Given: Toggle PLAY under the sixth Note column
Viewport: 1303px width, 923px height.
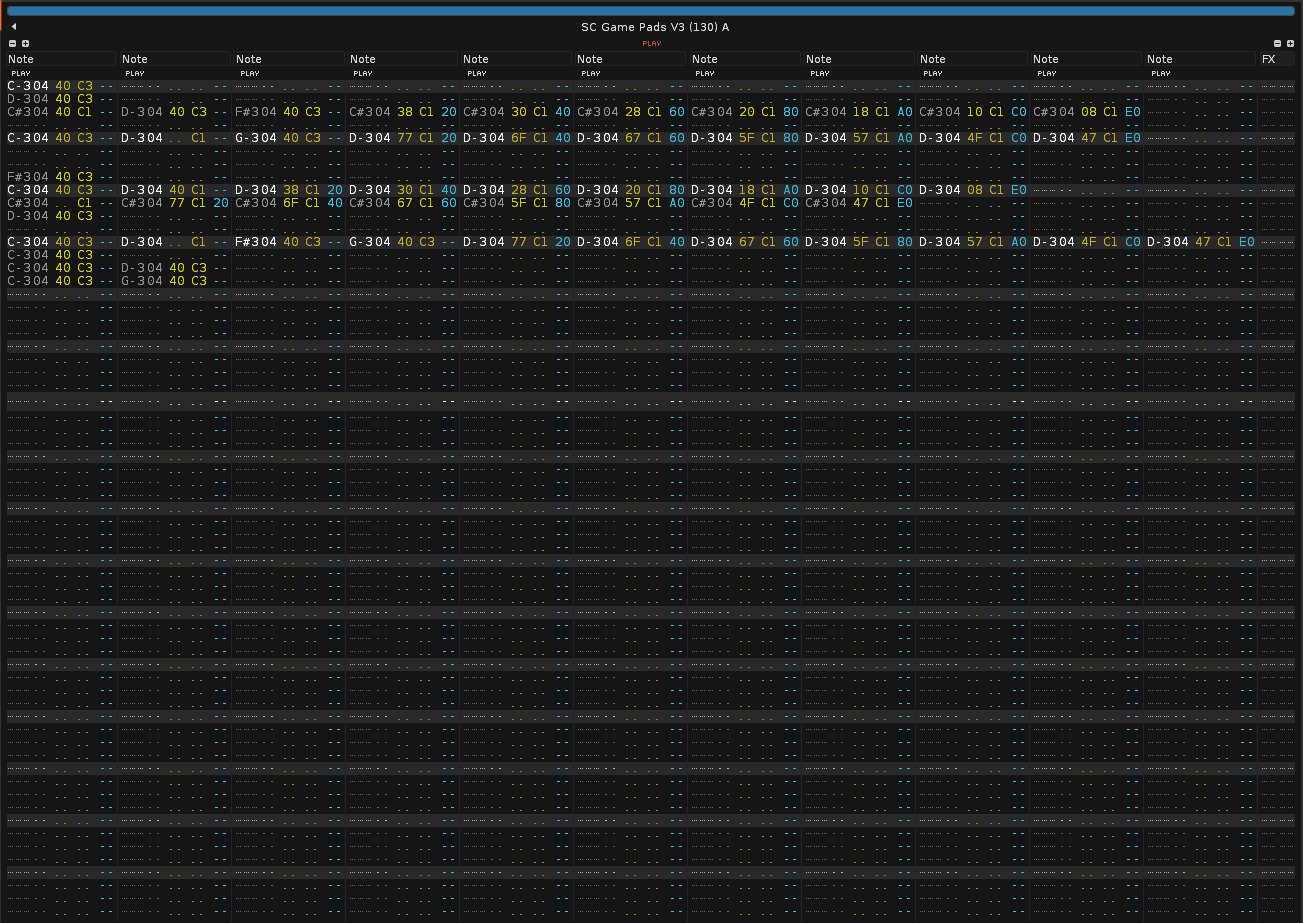Looking at the screenshot, I should coord(591,73).
